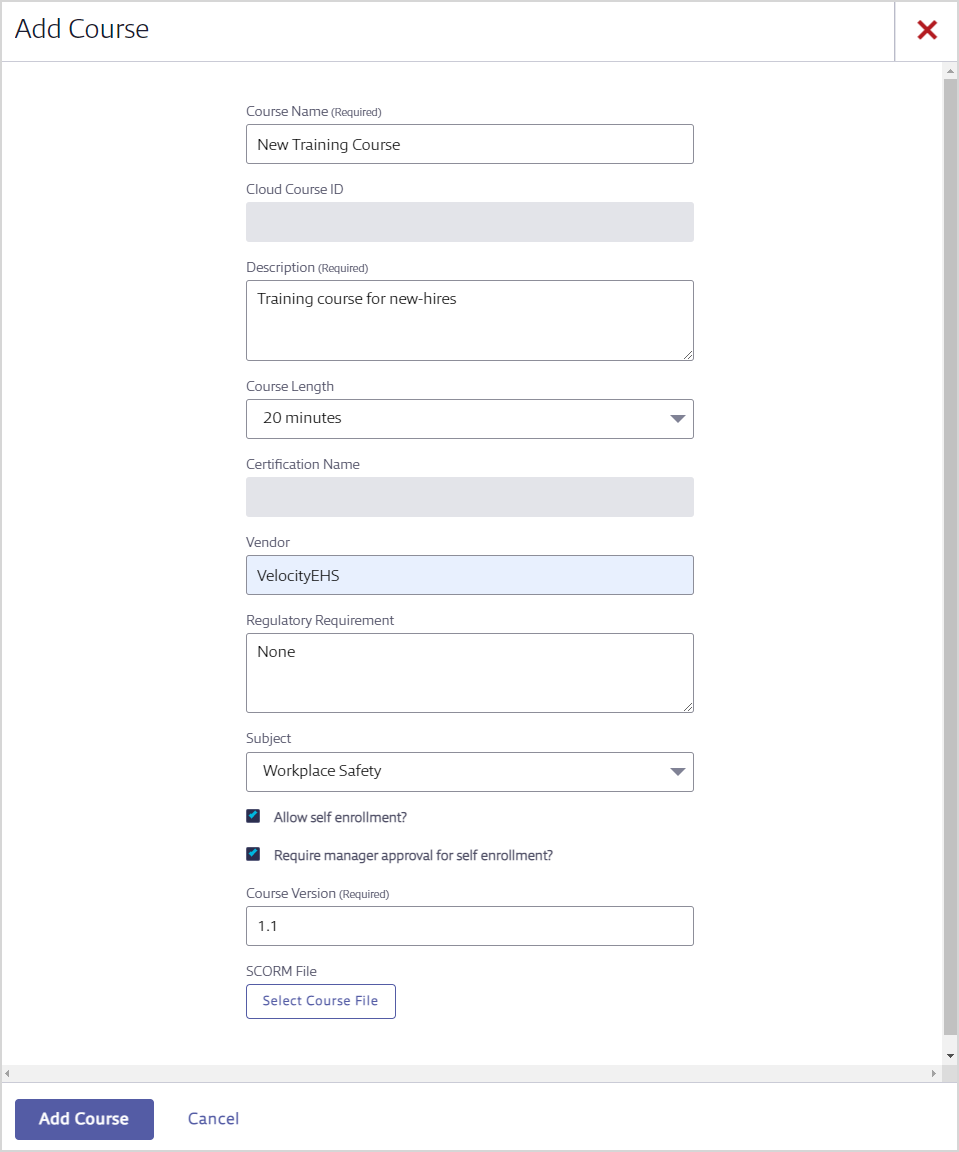Uncheck Allow self enrollment checkbox

click(253, 816)
